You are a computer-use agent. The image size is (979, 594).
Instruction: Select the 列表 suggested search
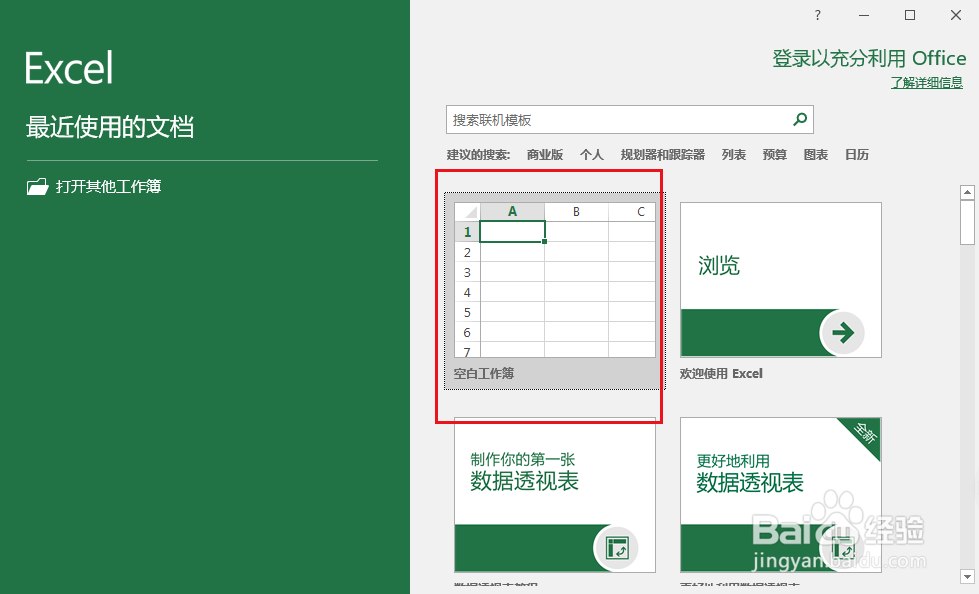pyautogui.click(x=734, y=155)
